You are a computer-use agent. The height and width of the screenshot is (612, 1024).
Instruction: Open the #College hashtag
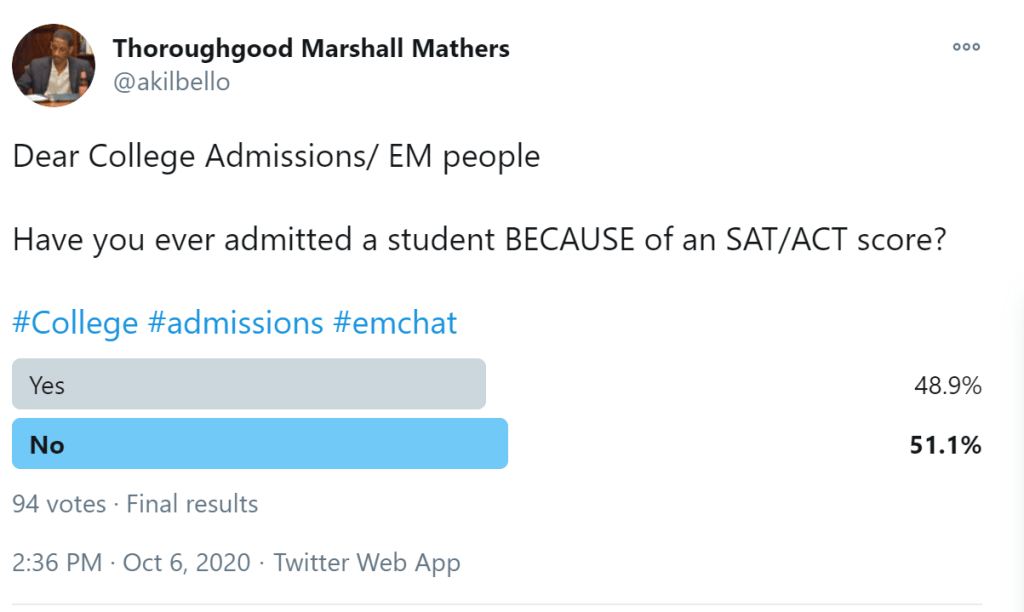point(75,323)
